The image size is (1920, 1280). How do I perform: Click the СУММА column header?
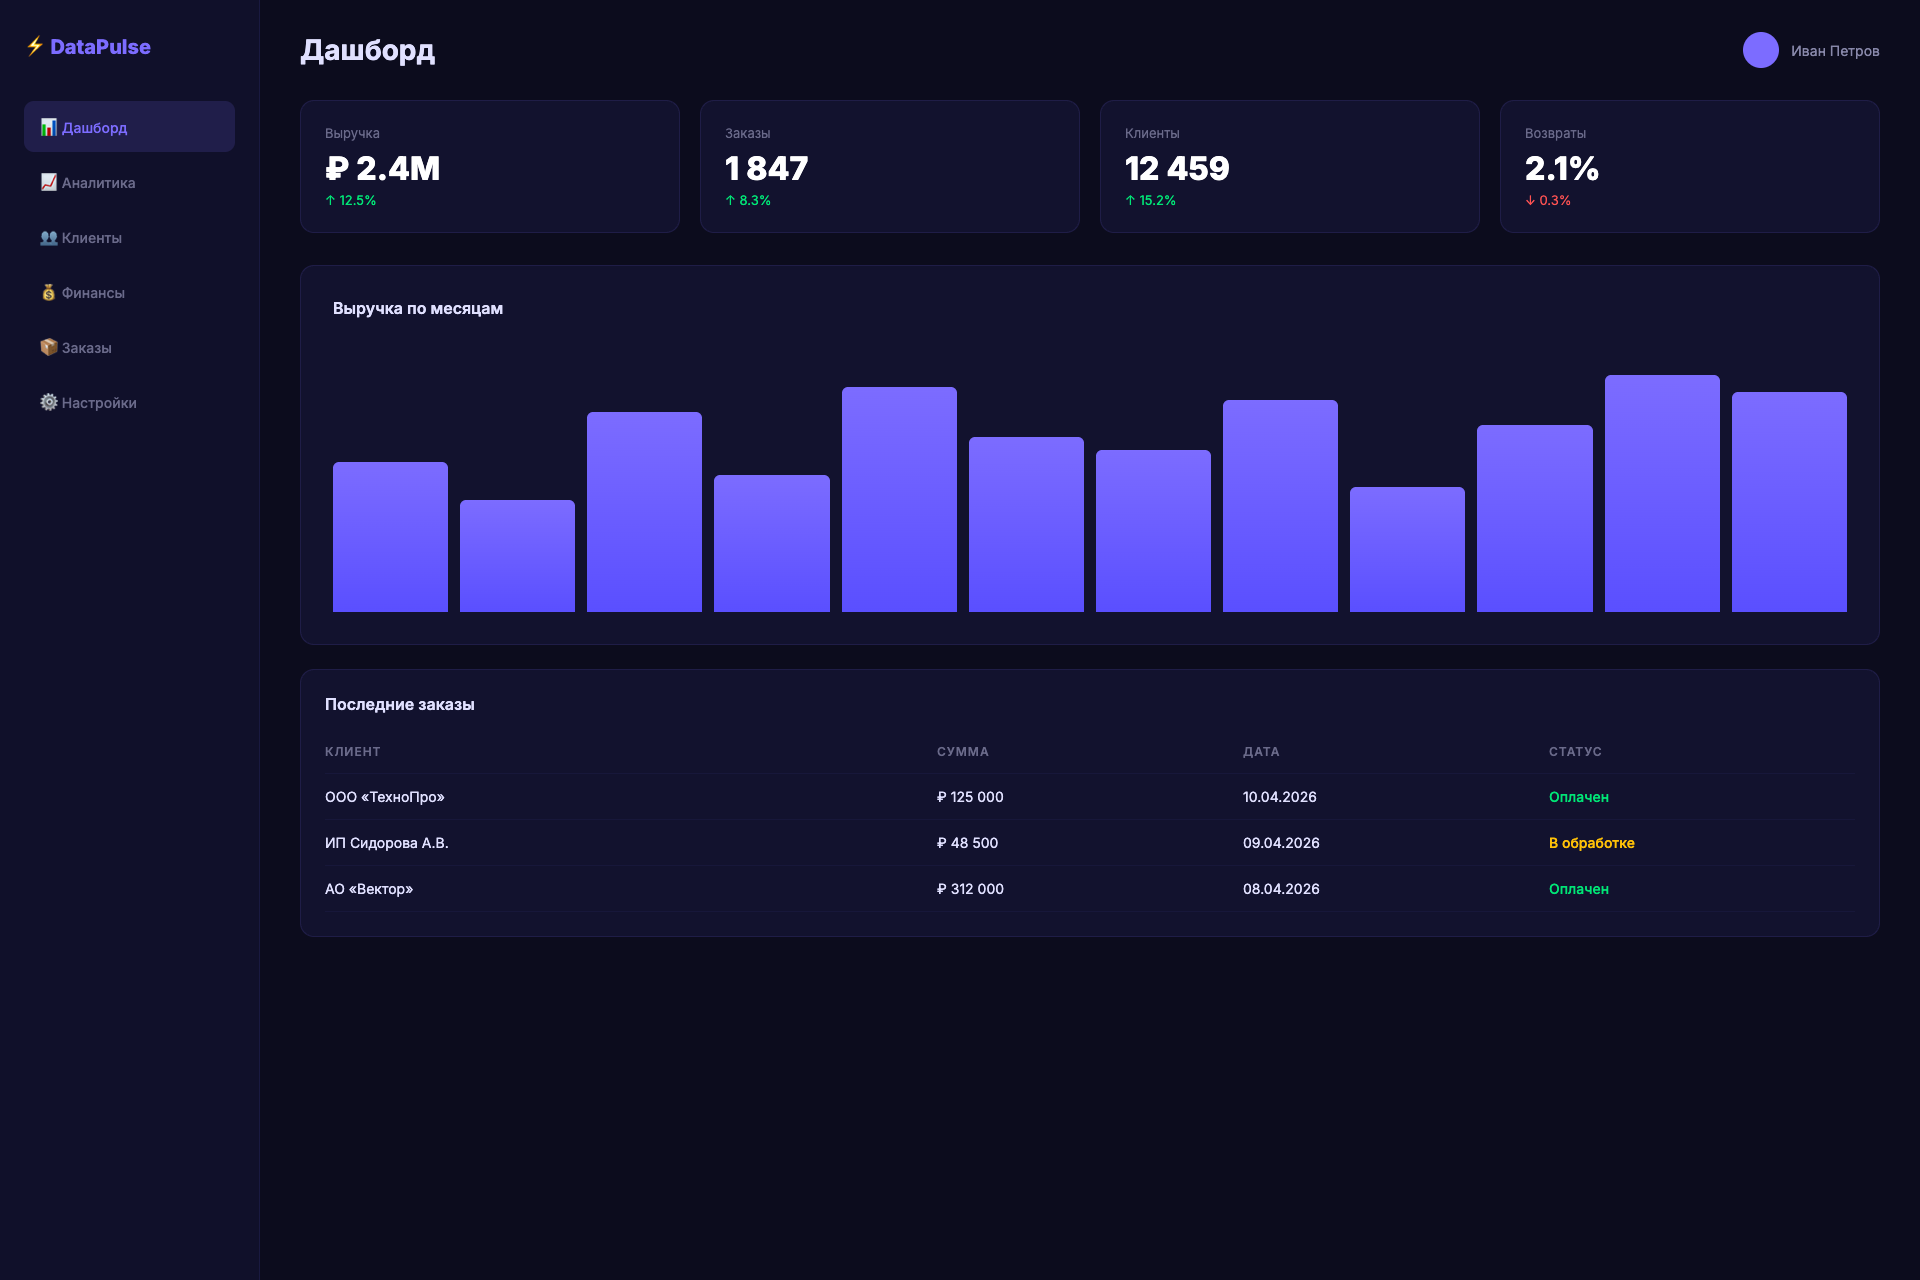click(962, 751)
